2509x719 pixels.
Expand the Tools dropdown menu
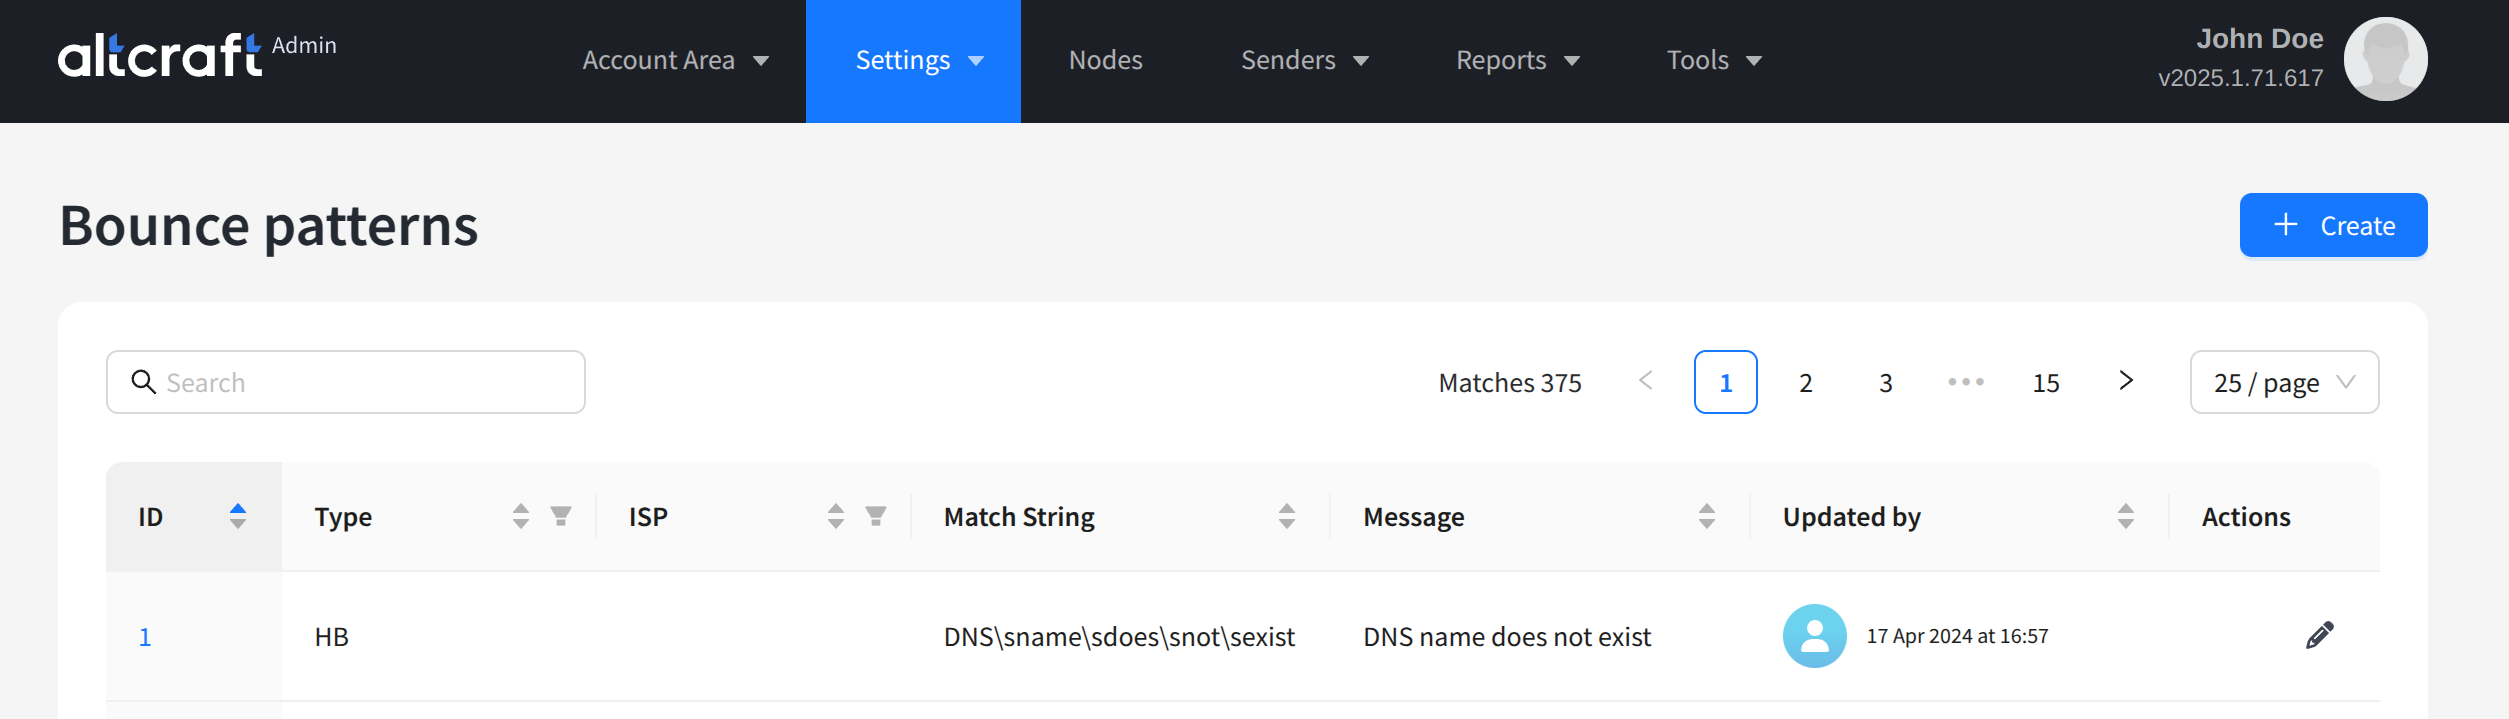(x=1713, y=61)
